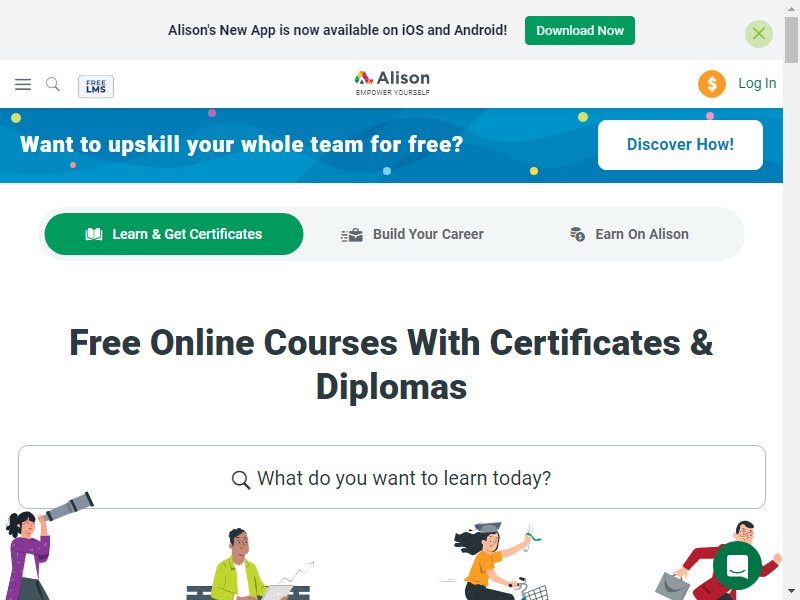
Task: Click the Download Now button
Action: click(580, 31)
